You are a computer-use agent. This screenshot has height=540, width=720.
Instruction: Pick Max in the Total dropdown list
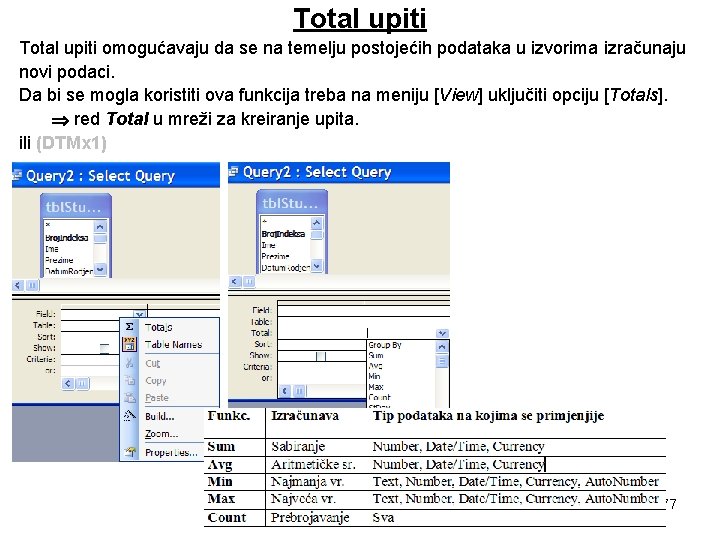coord(376,387)
